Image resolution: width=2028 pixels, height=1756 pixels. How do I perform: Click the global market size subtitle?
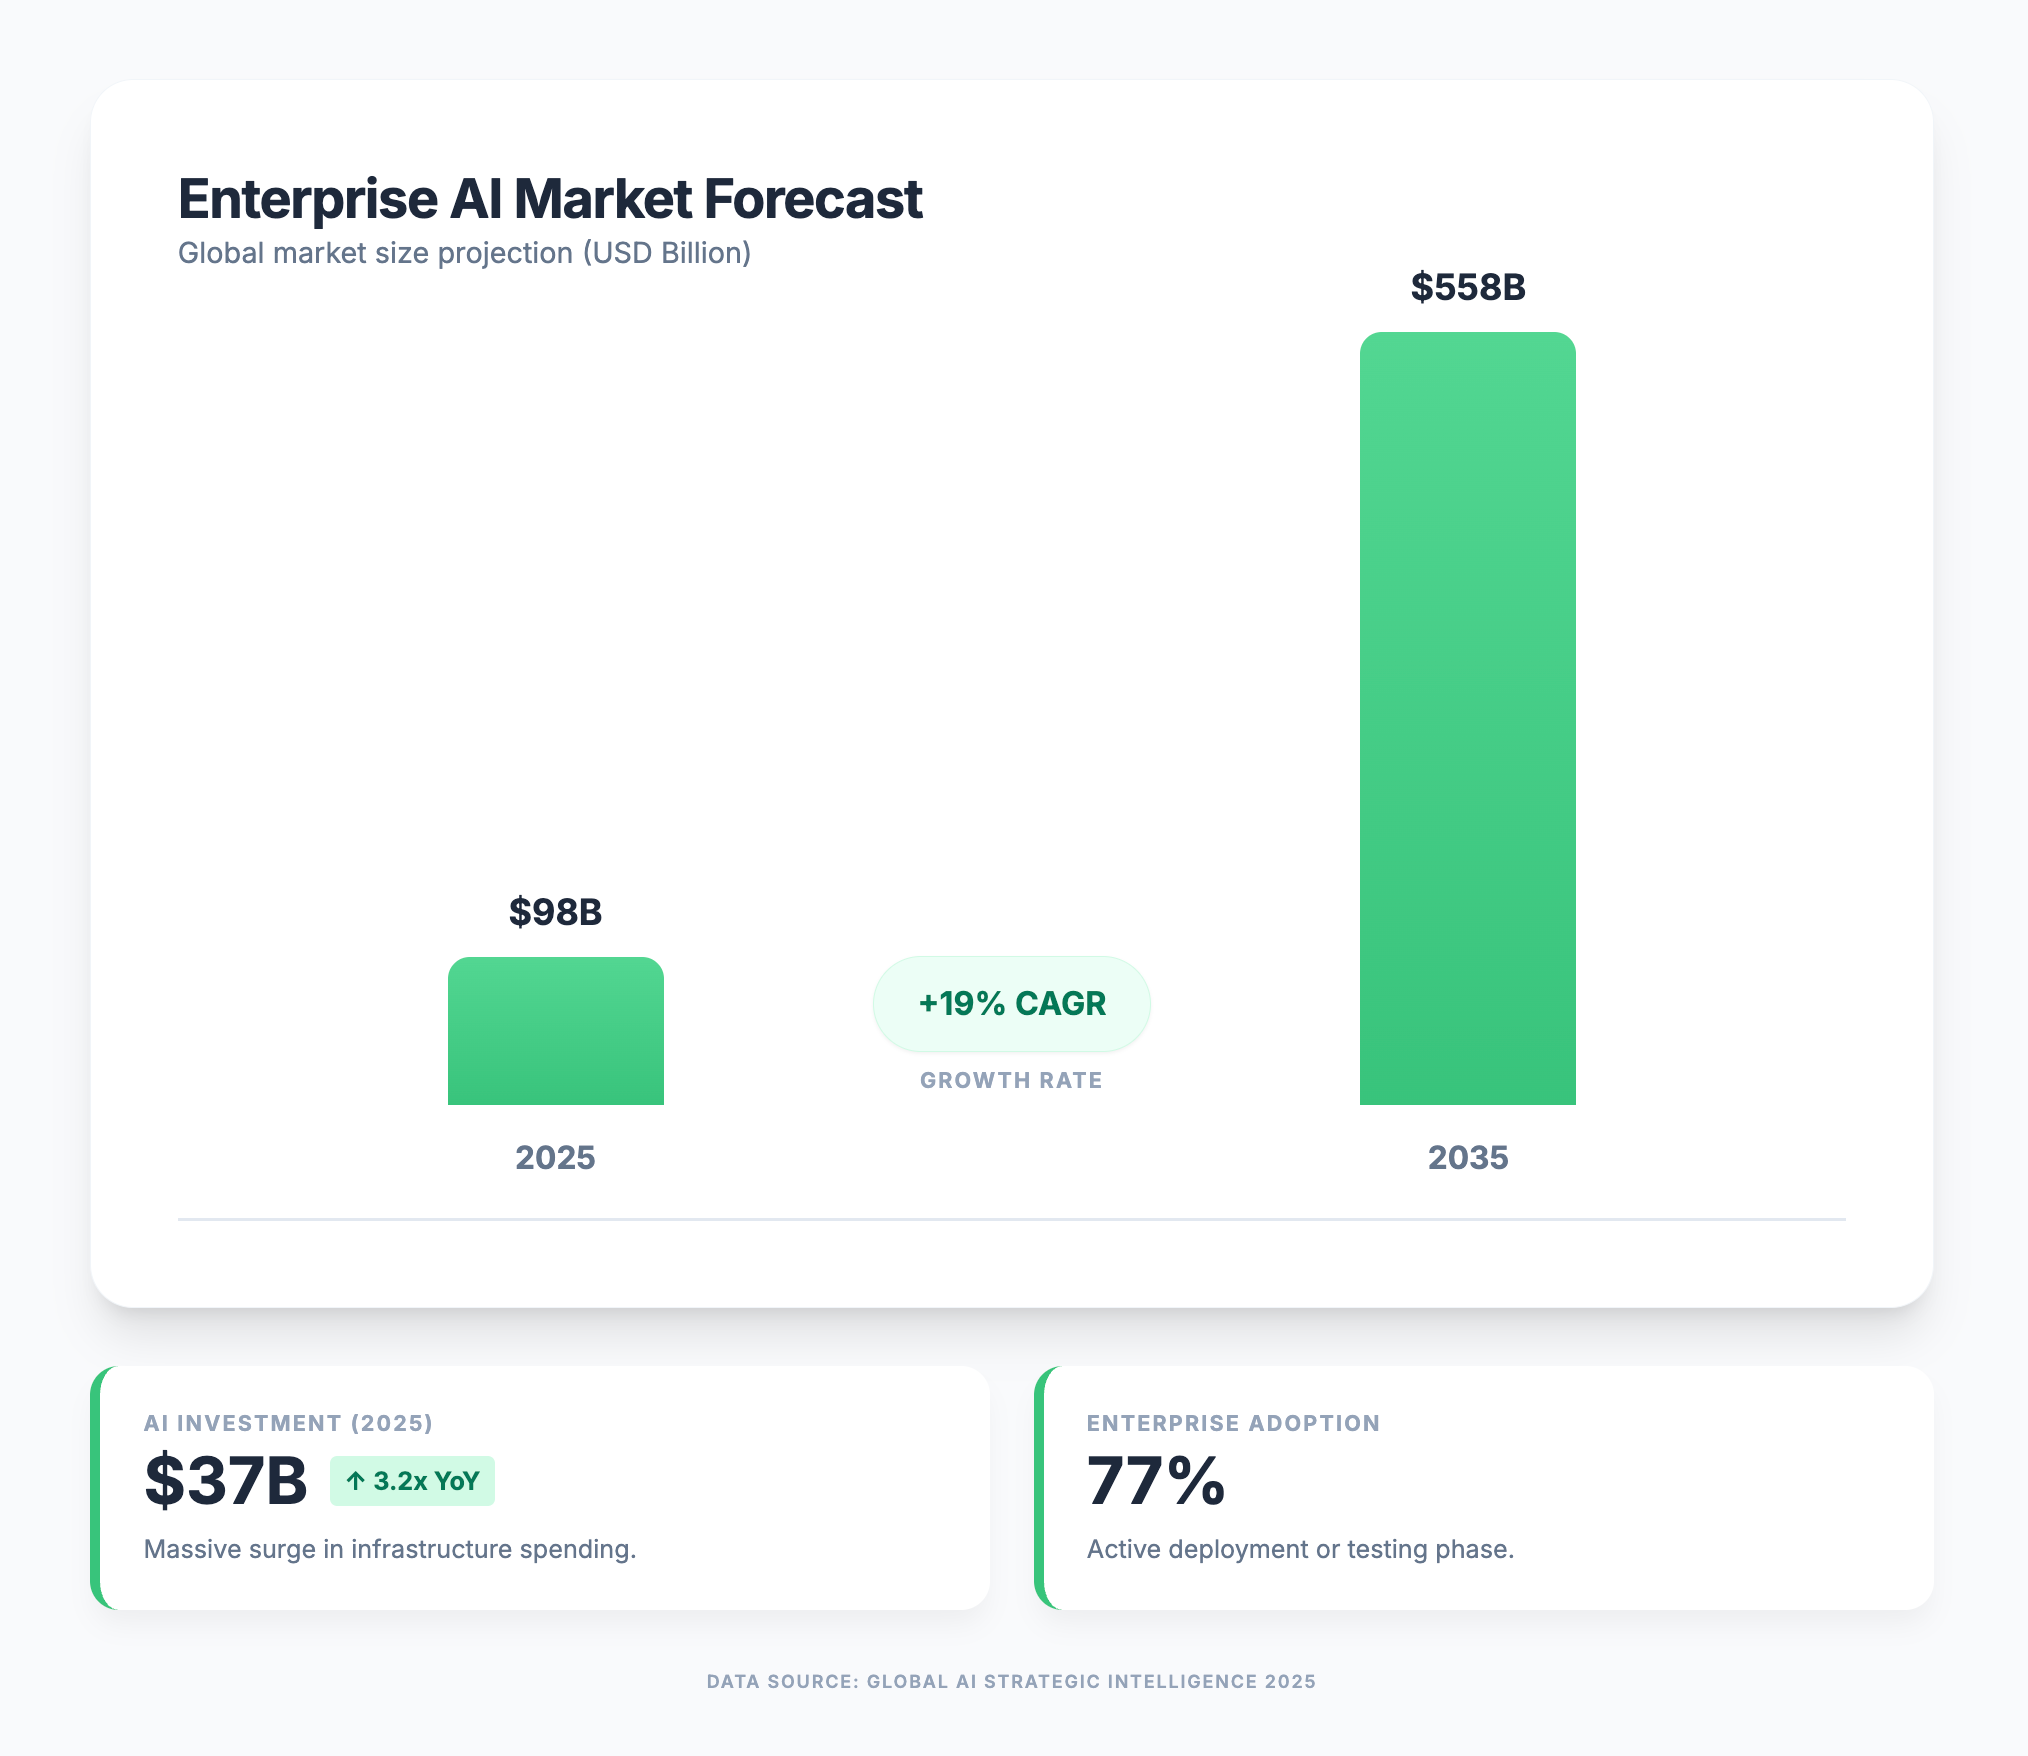(464, 253)
